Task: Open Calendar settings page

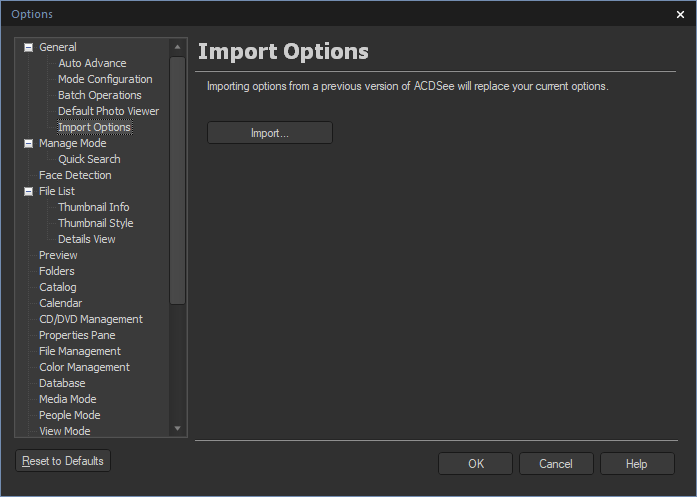Action: [x=60, y=303]
